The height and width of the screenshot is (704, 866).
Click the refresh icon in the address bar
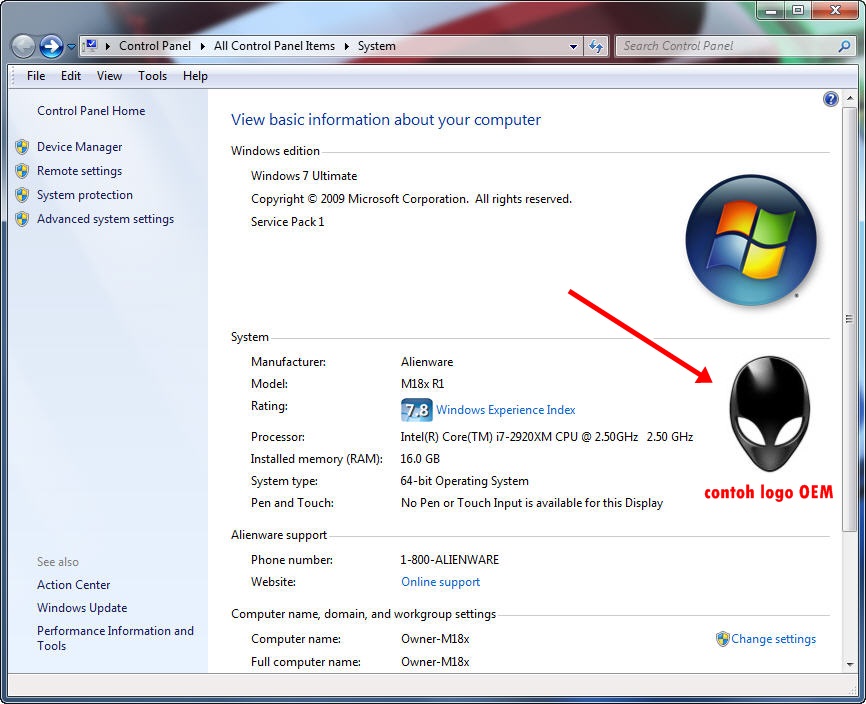tap(595, 46)
